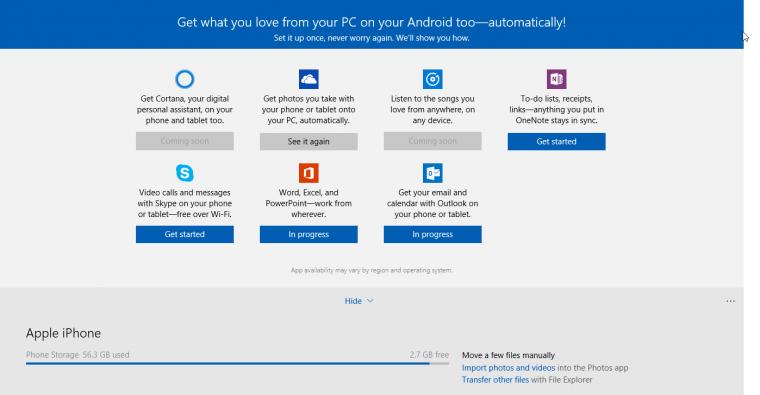Click the Apple iPhone heading
The height and width of the screenshot is (395, 760).
[63, 333]
